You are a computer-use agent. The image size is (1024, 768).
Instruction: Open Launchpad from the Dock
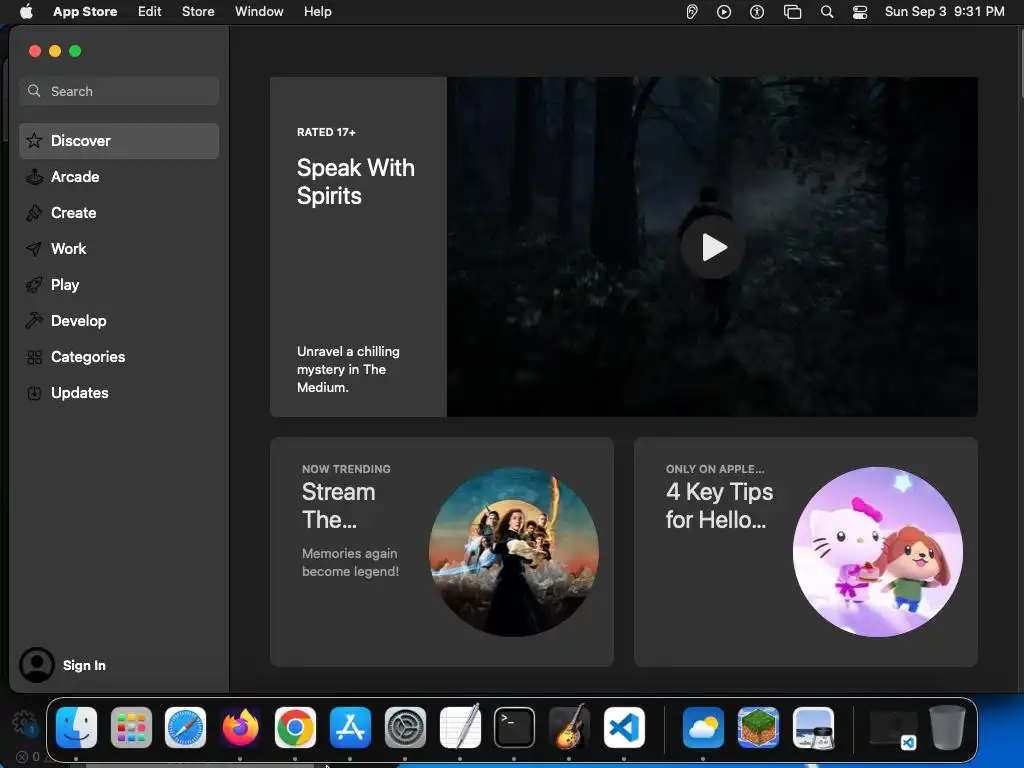(x=131, y=727)
